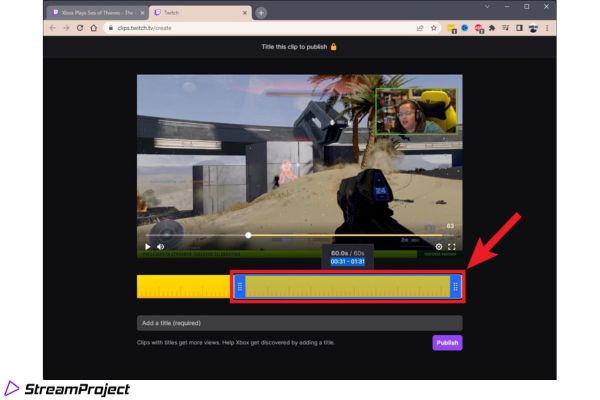Publish the clip

(x=447, y=343)
